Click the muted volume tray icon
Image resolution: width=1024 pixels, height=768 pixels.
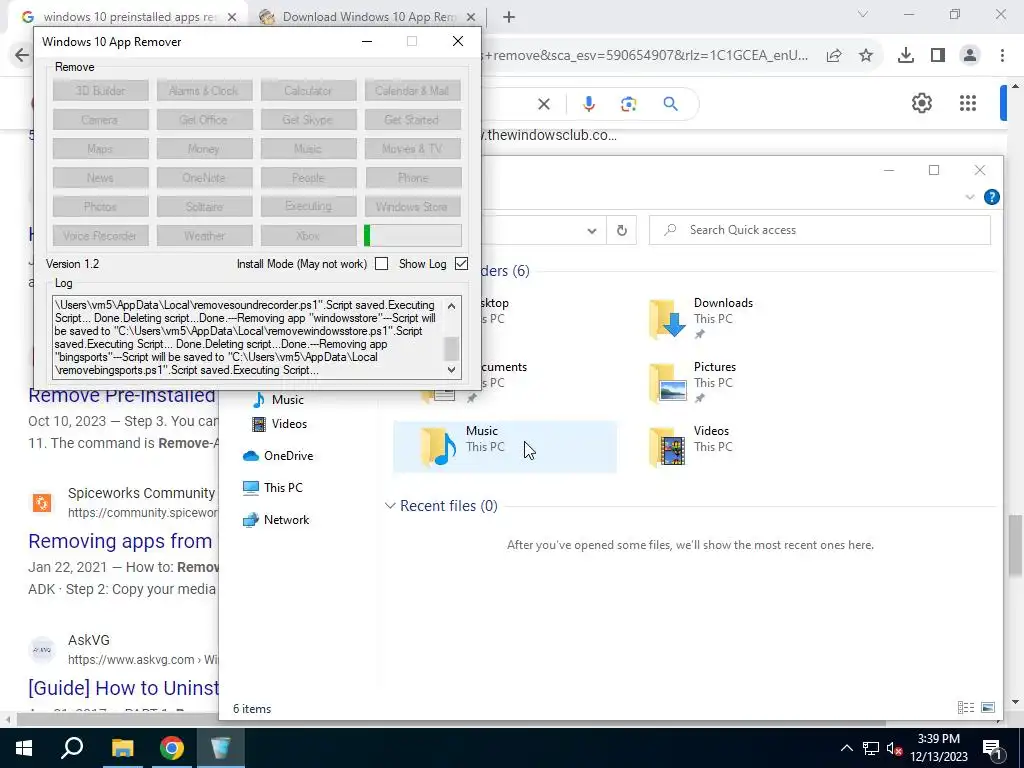point(894,748)
